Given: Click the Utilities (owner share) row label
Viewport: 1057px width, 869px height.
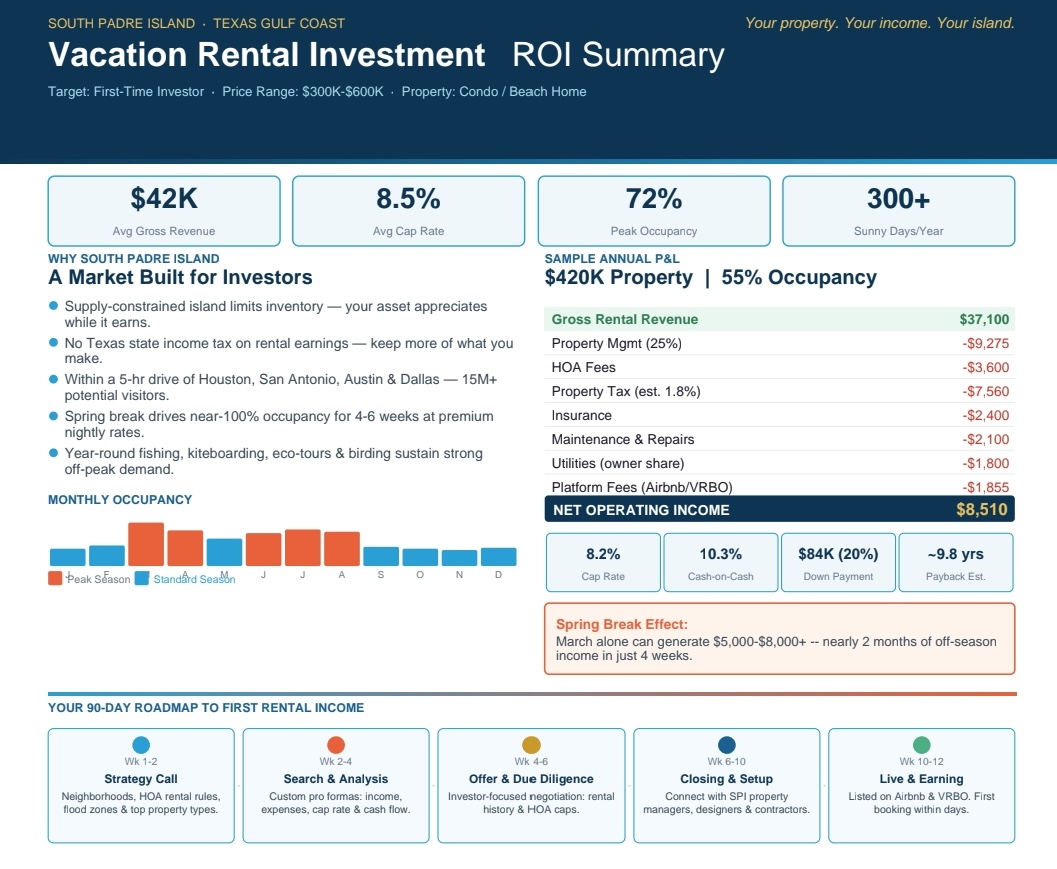Looking at the screenshot, I should click(x=617, y=463).
